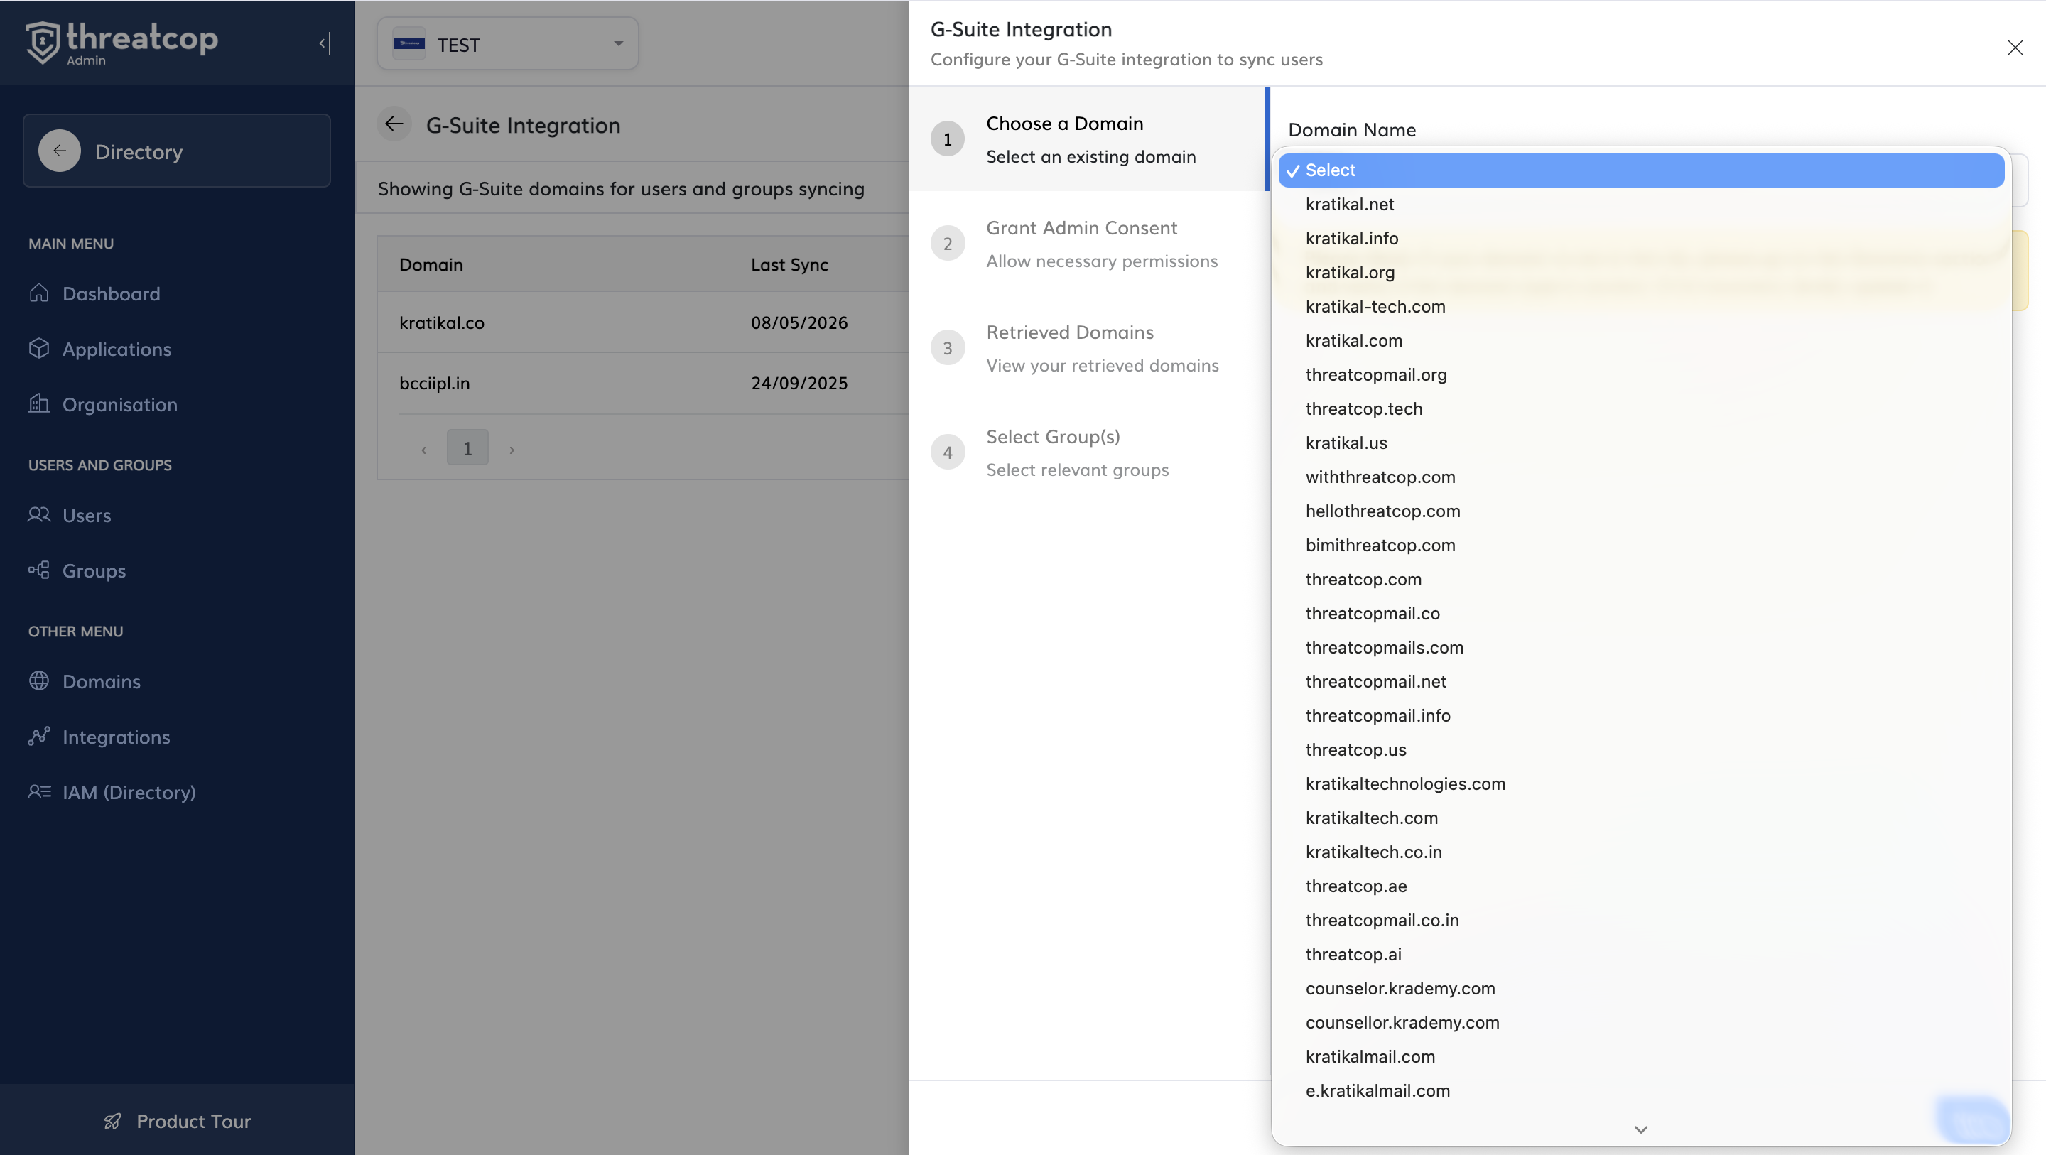Click the threatcop shield logo
The height and width of the screenshot is (1155, 2046).
[43, 43]
